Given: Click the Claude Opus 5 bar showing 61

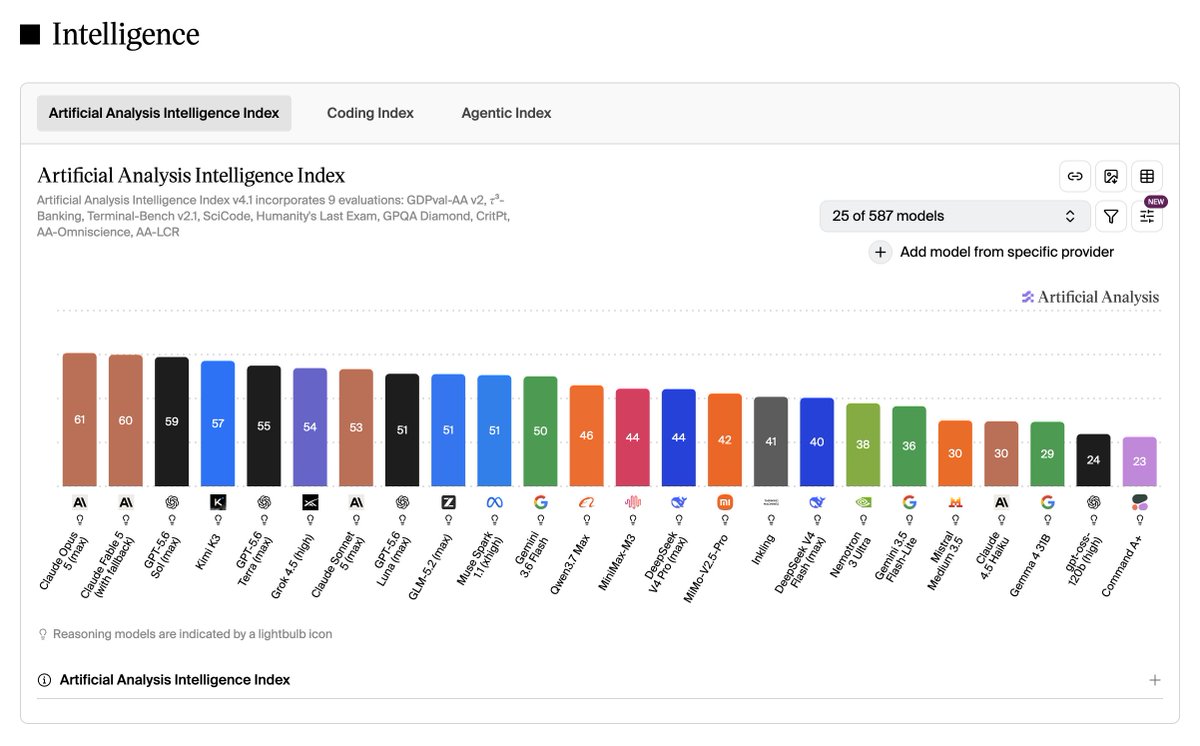Looking at the screenshot, I should pos(80,420).
